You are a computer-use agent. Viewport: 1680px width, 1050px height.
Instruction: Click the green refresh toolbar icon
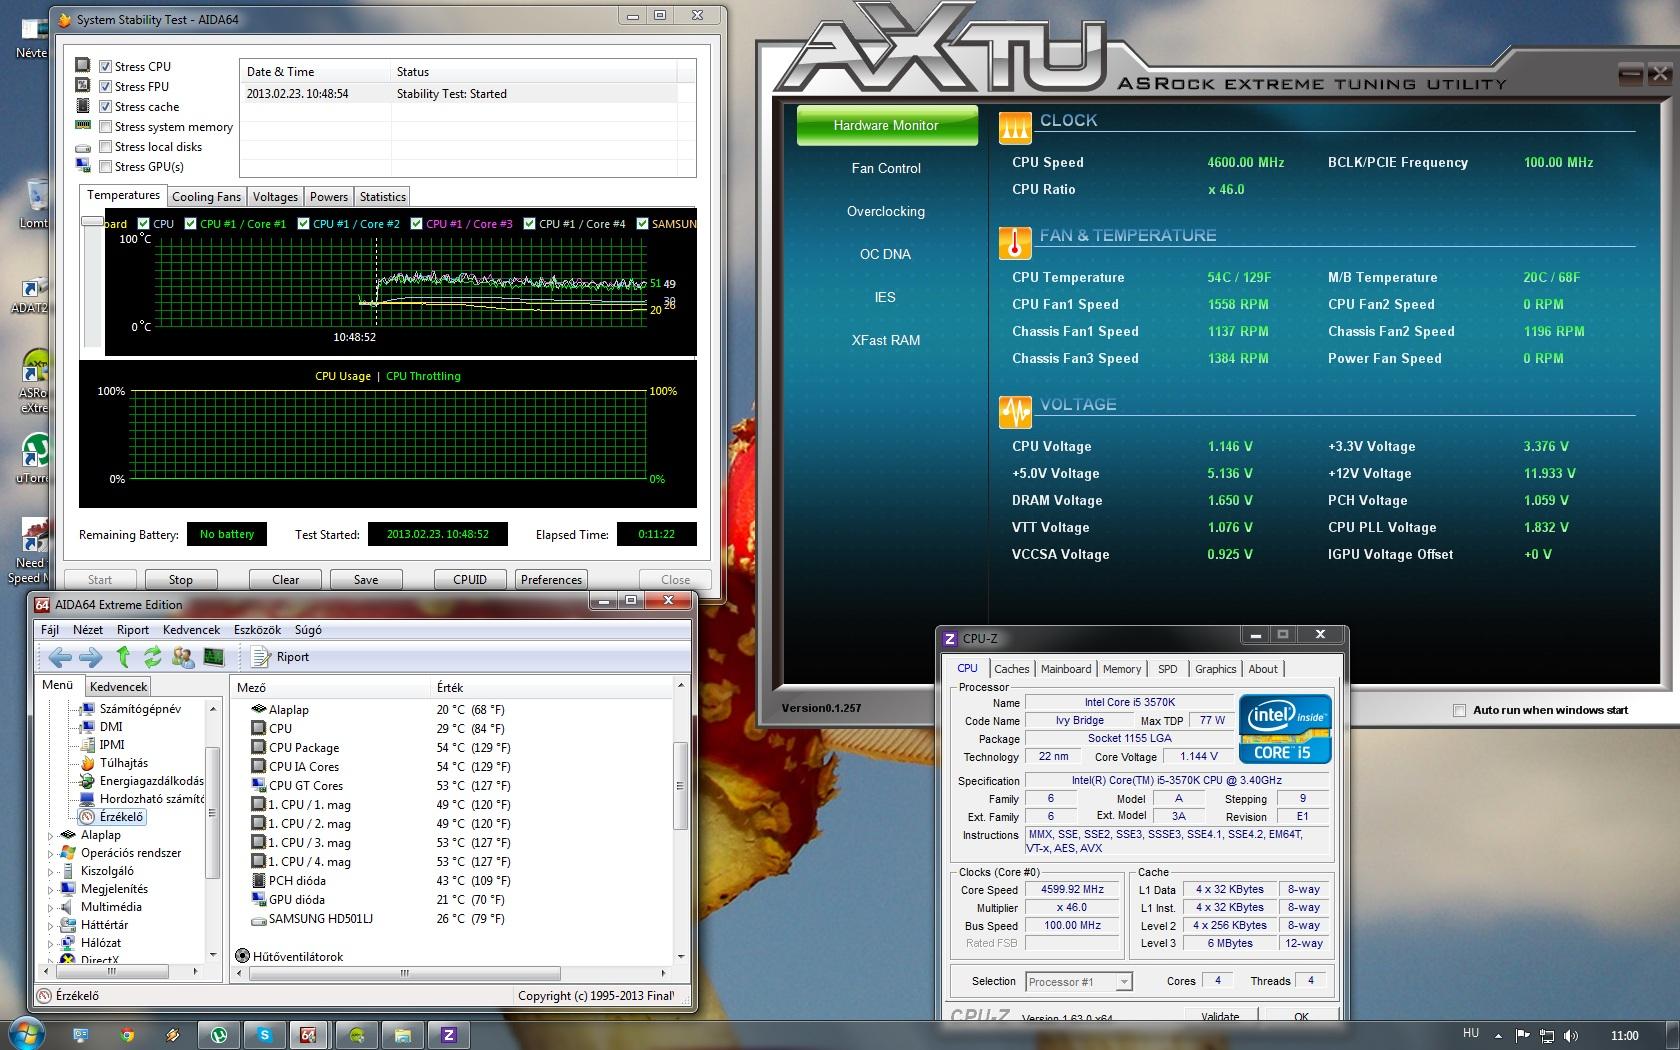152,657
